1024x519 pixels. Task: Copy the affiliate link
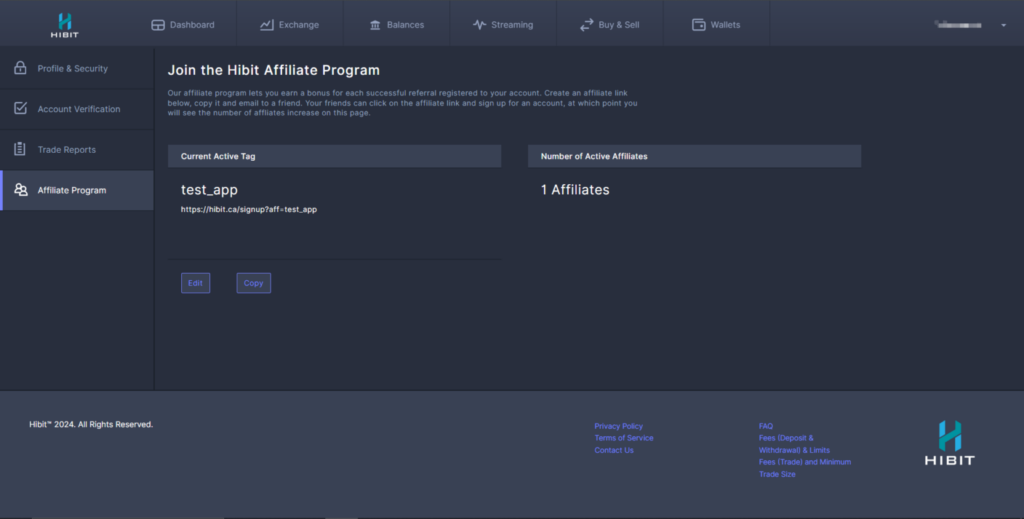click(253, 283)
